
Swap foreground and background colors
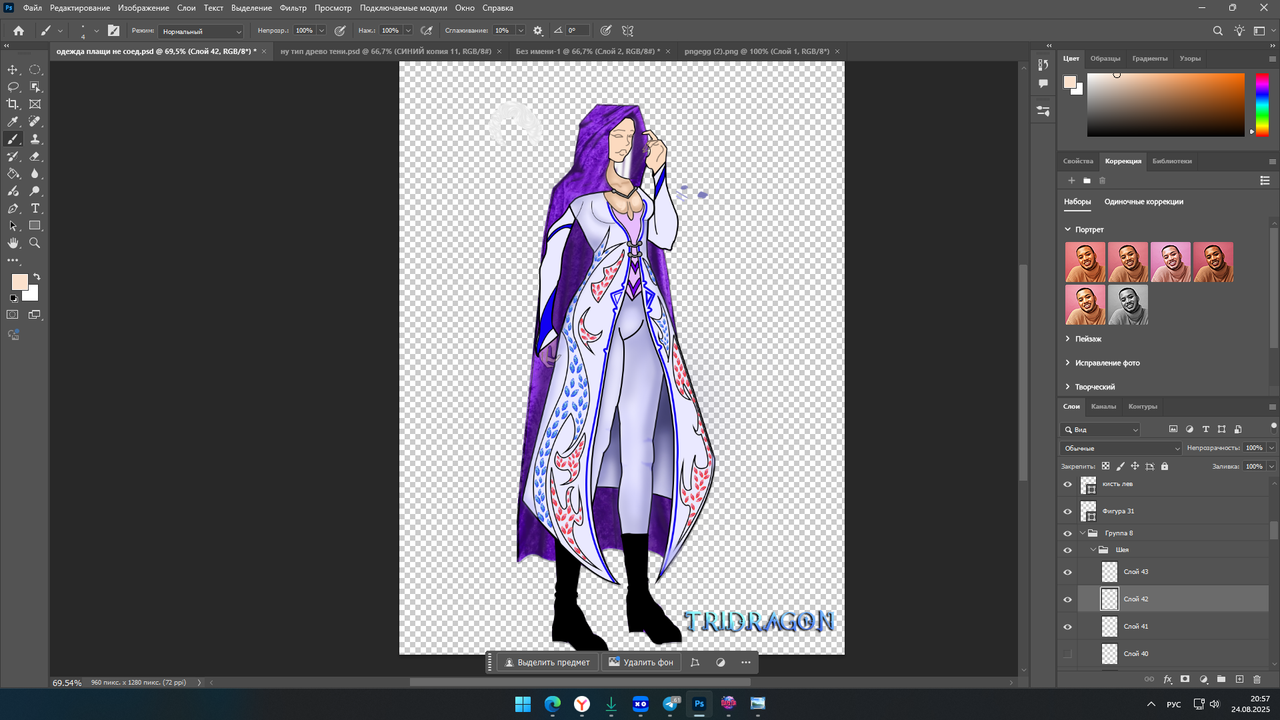pyautogui.click(x=36, y=277)
